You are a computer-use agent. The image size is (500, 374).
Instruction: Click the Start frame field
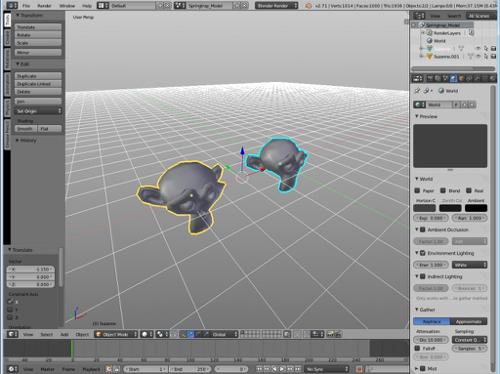click(146, 369)
